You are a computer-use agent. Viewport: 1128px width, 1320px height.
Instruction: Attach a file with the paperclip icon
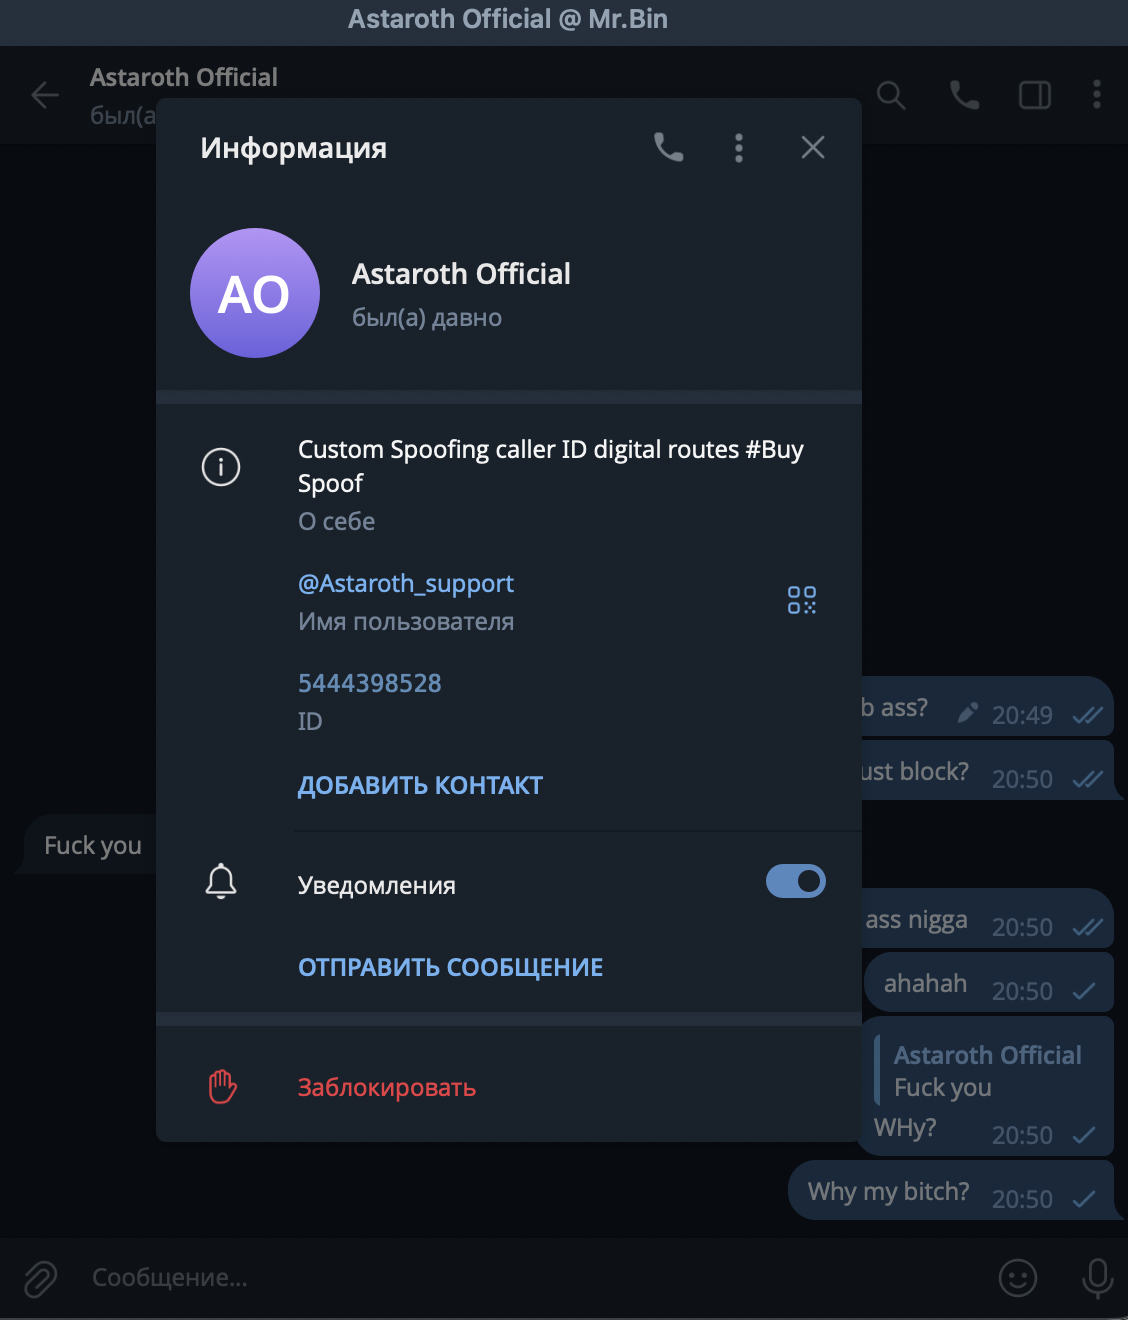(38, 1278)
